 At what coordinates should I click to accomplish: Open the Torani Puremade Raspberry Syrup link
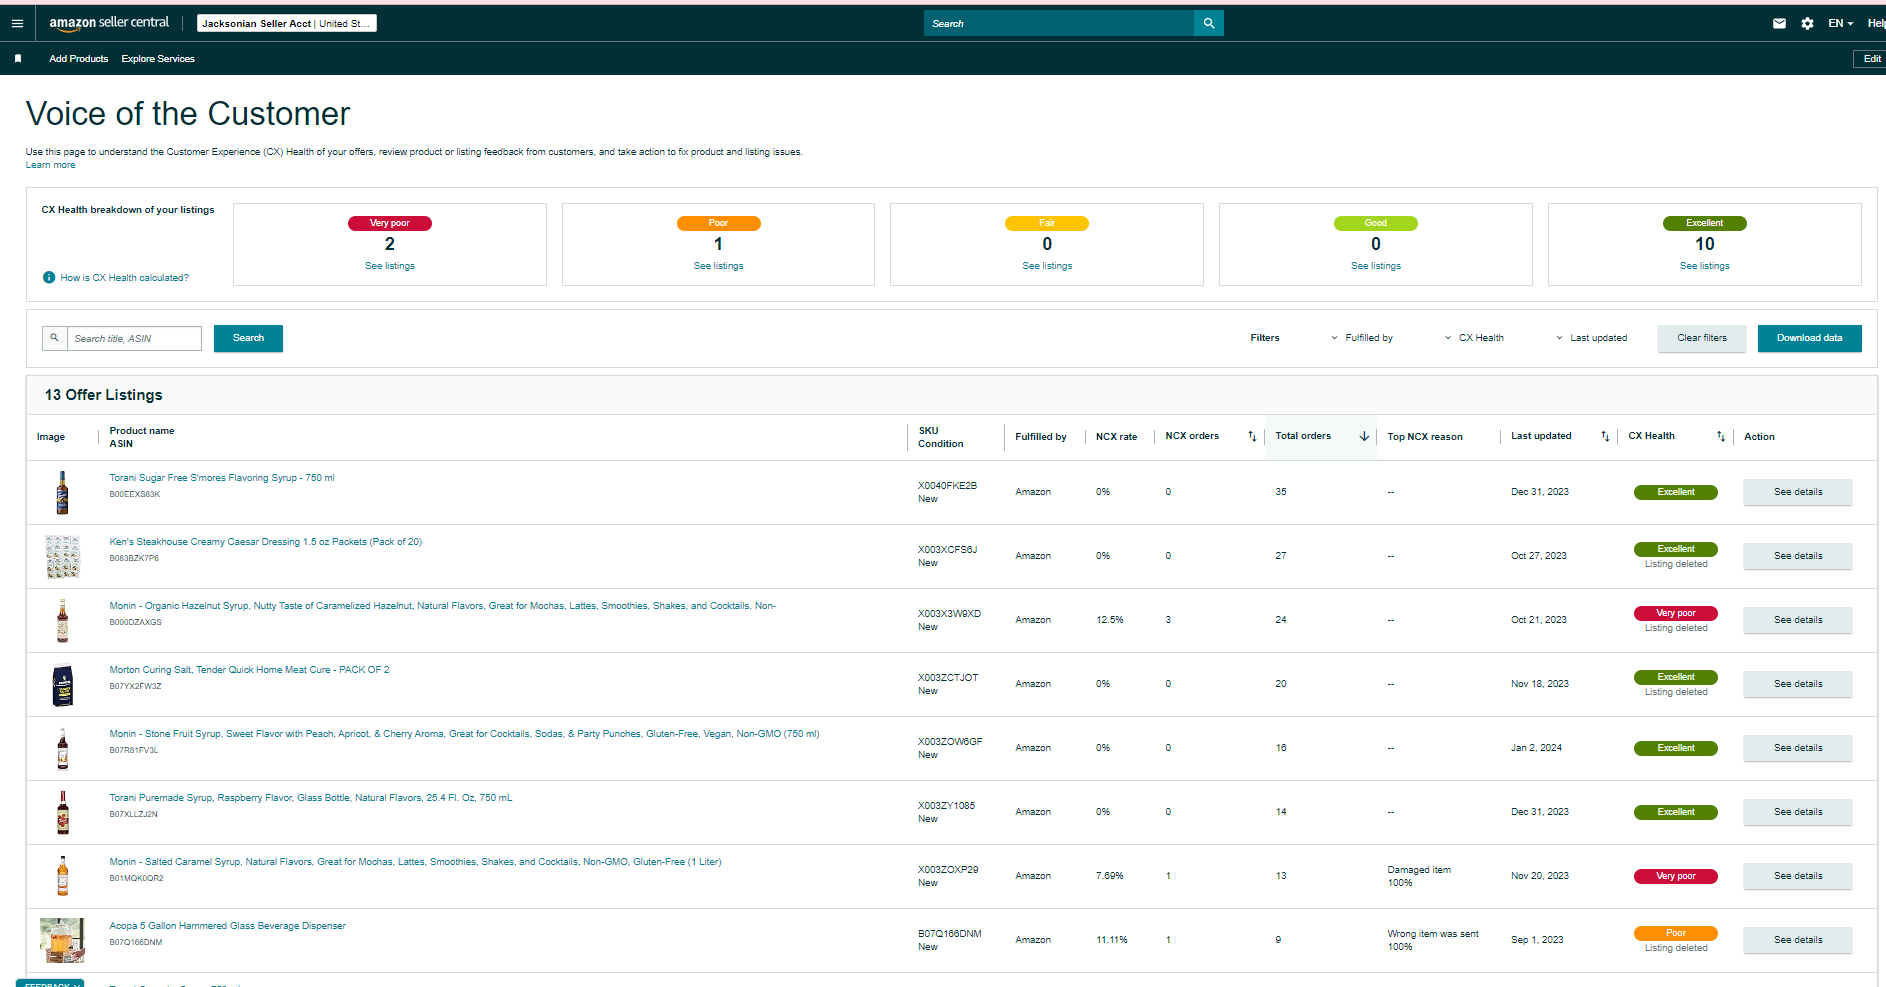pos(311,798)
